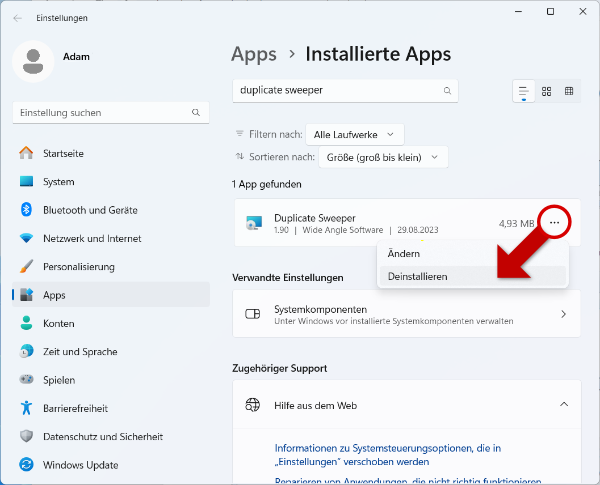The height and width of the screenshot is (485, 600).
Task: Click the Netzwerk Wi-Fi icon
Action: (x=26, y=238)
